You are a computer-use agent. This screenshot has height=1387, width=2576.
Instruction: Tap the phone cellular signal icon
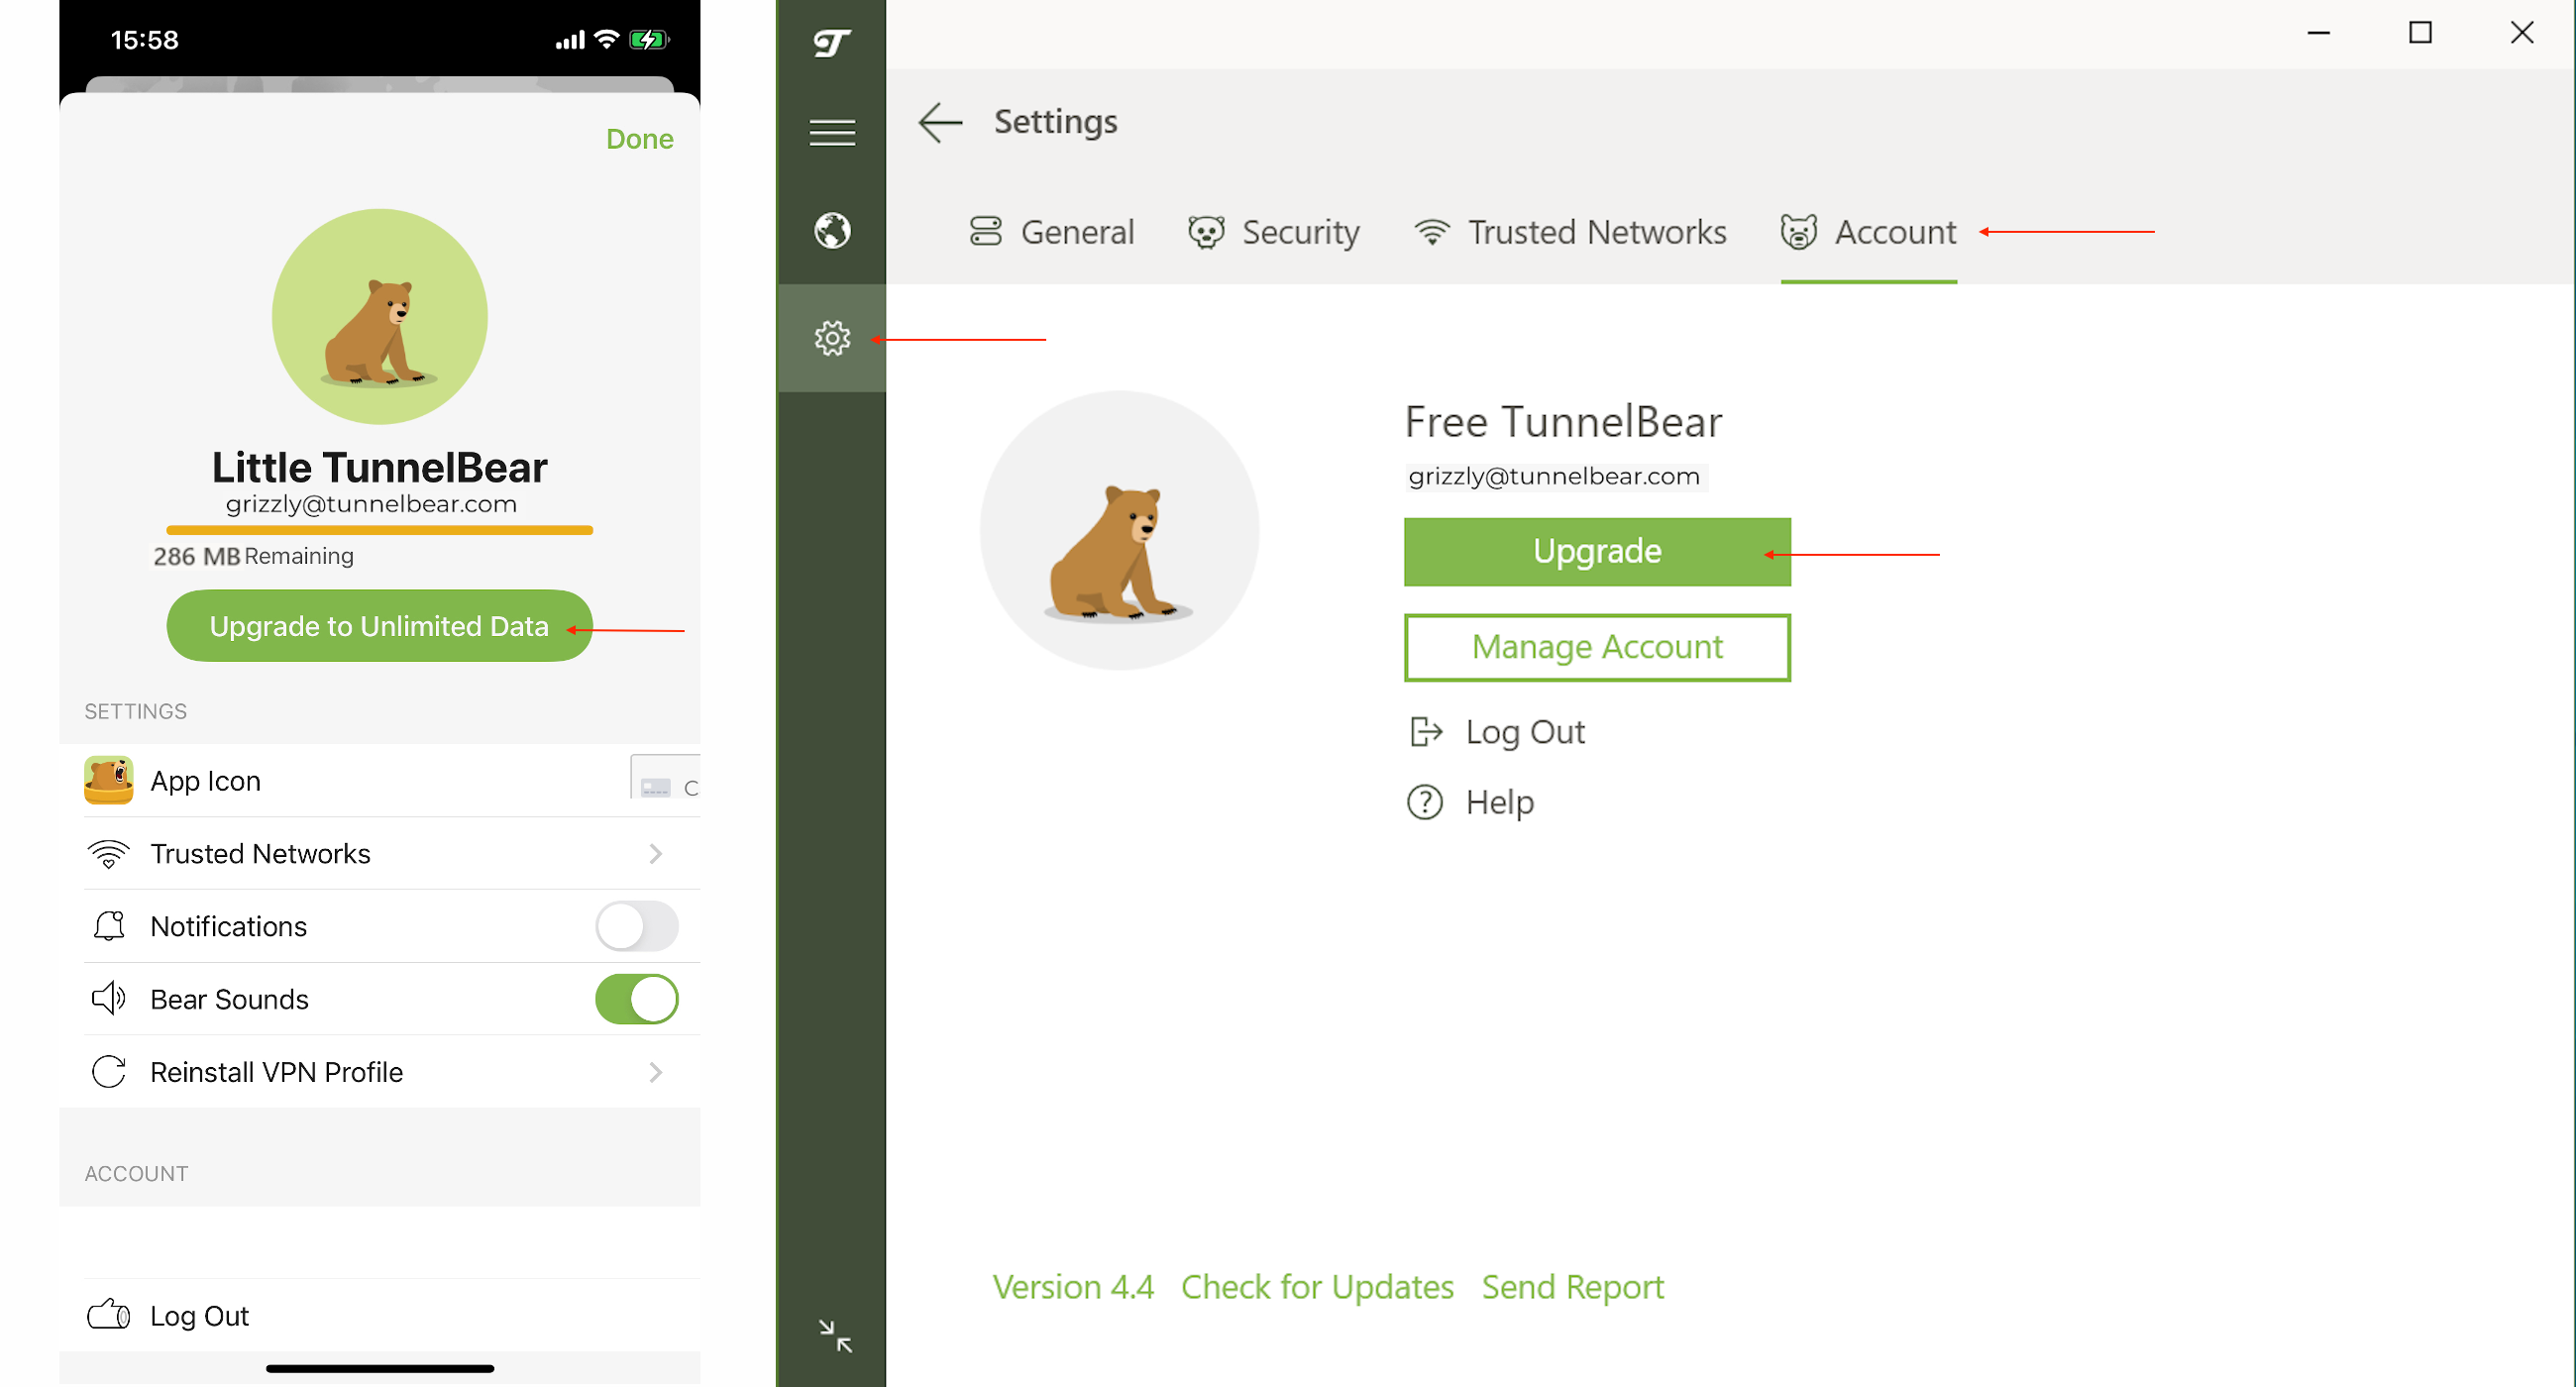[570, 40]
